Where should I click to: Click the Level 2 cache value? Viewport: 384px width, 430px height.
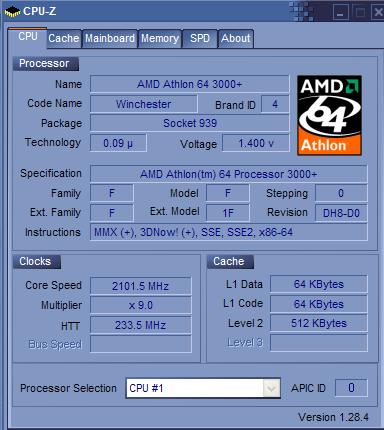coord(319,323)
